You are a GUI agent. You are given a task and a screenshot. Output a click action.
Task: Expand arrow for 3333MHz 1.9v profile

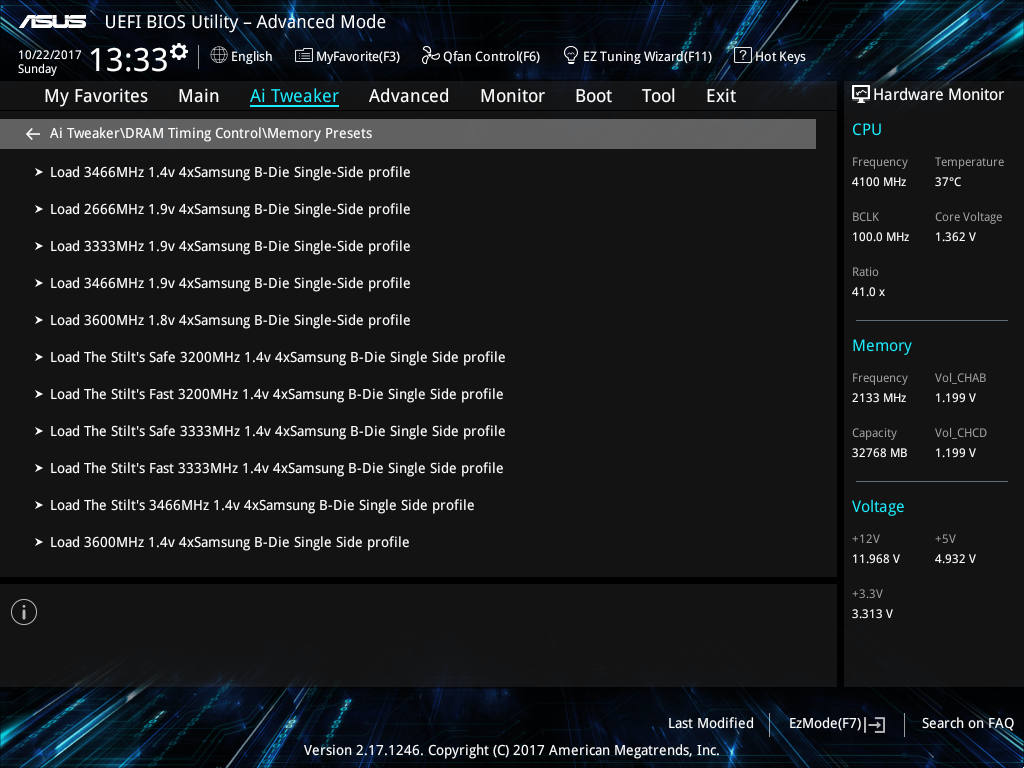pyautogui.click(x=39, y=246)
